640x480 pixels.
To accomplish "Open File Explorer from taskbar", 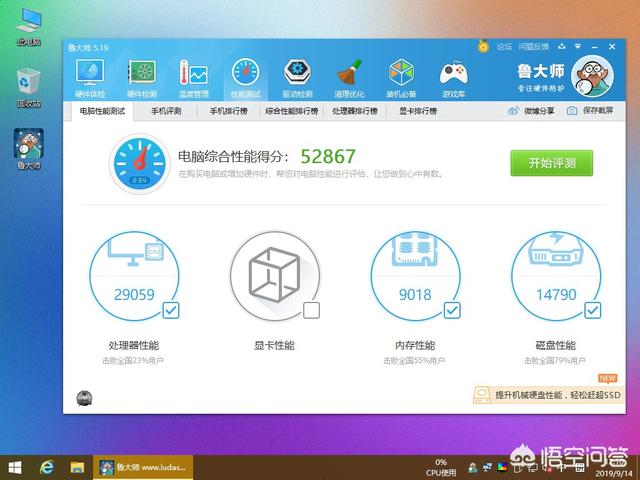I will click(77, 468).
